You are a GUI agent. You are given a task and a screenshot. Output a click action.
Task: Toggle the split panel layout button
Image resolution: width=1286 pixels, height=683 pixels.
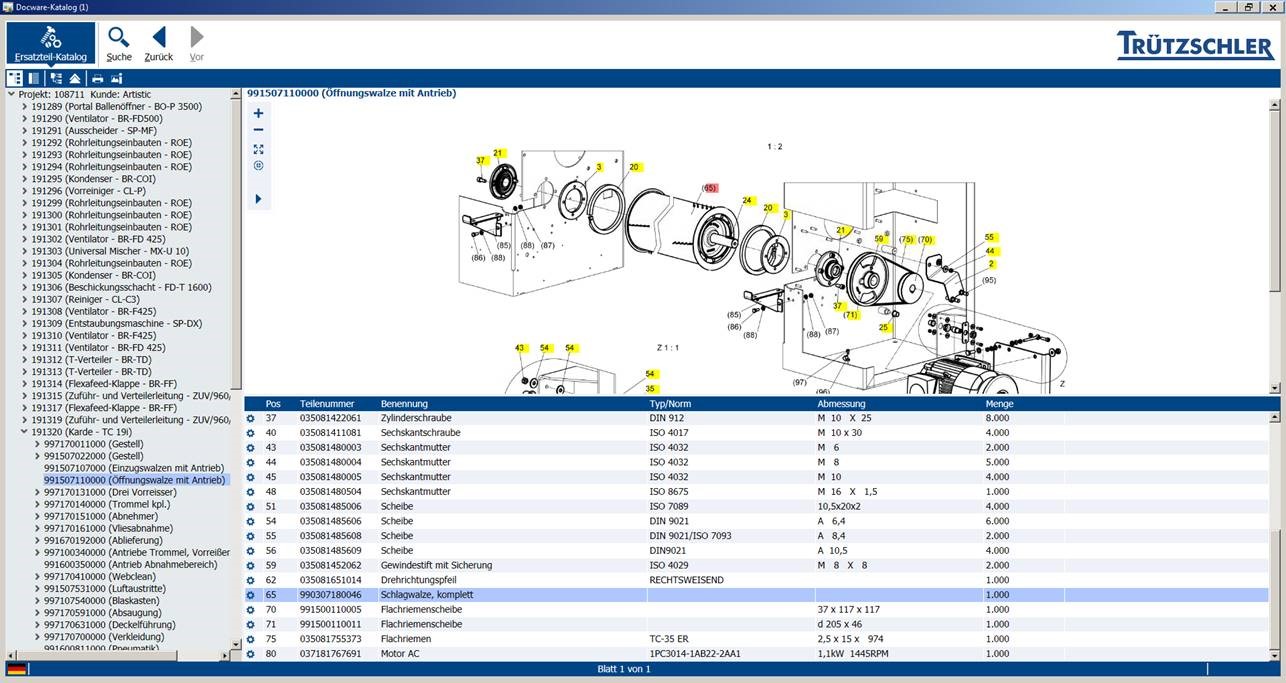tap(34, 78)
